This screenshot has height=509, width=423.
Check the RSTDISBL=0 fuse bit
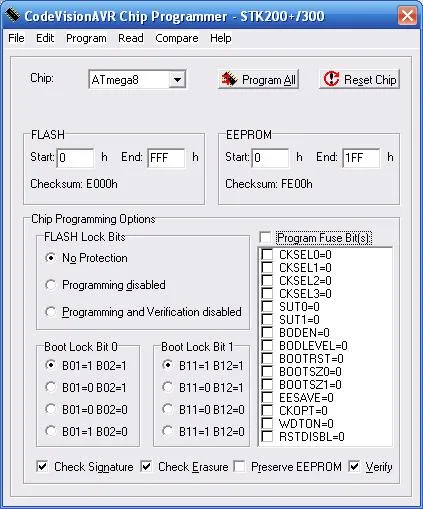(x=267, y=436)
